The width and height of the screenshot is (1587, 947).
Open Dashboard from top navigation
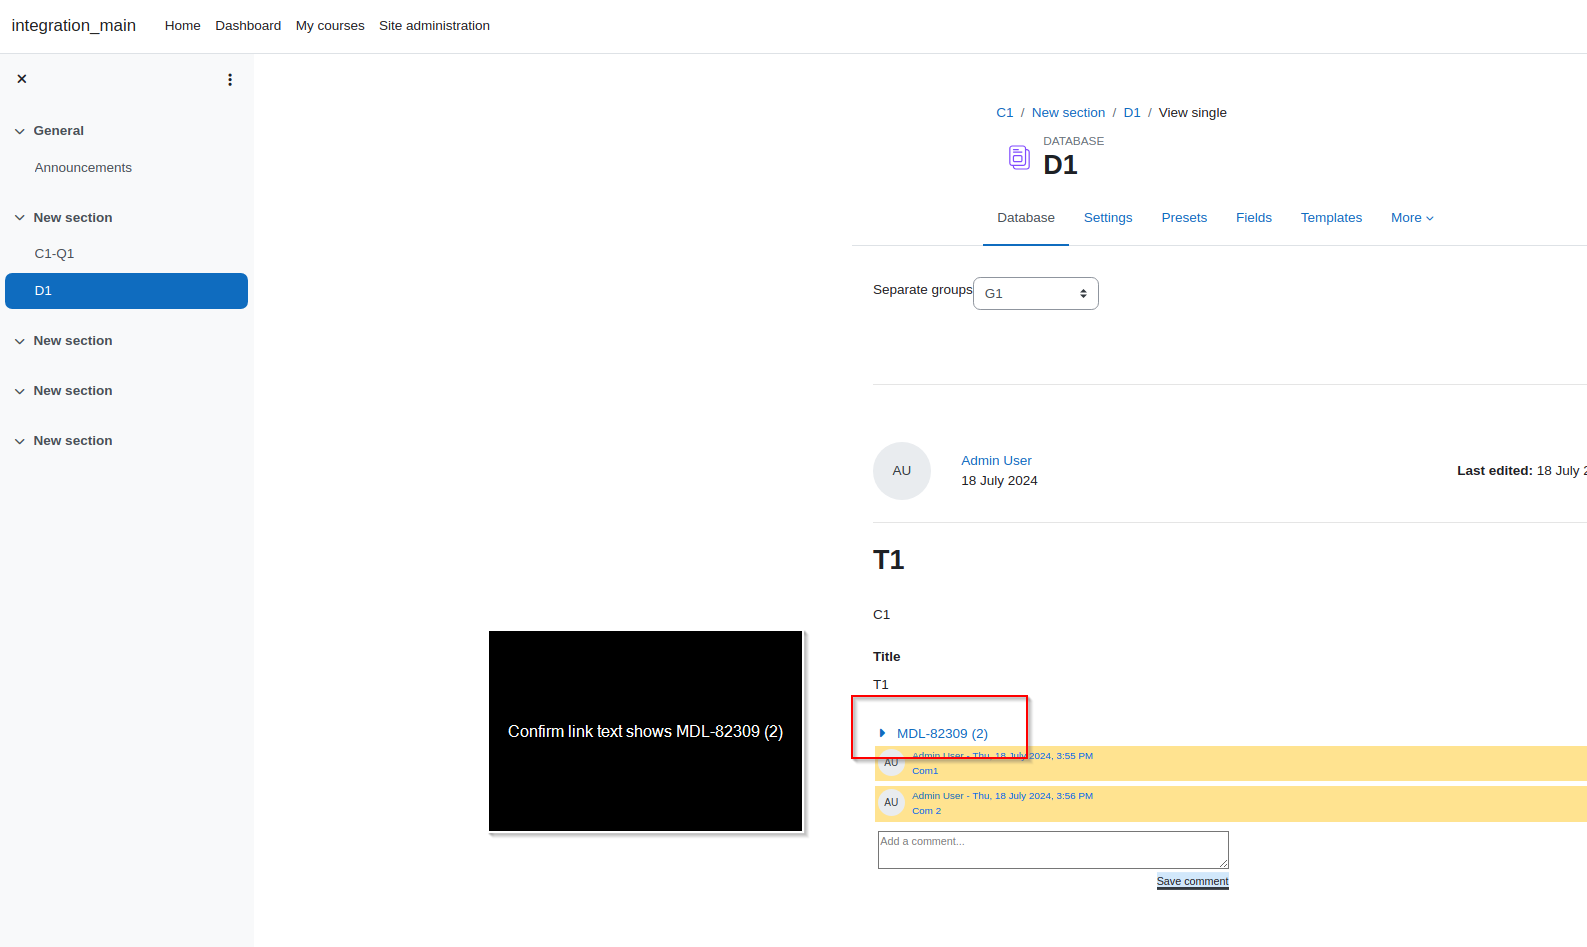coord(248,26)
